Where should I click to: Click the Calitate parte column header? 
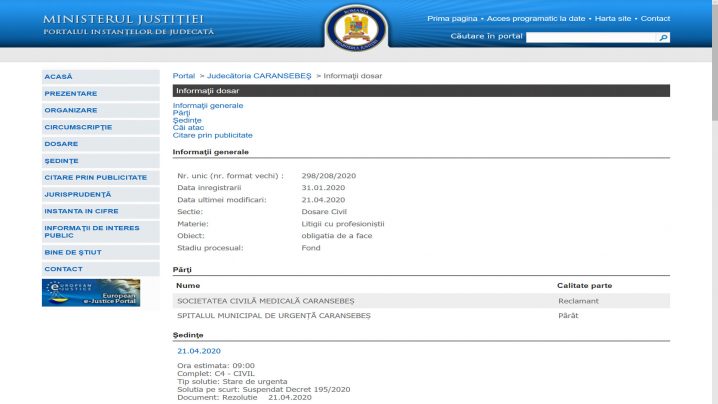pyautogui.click(x=584, y=285)
